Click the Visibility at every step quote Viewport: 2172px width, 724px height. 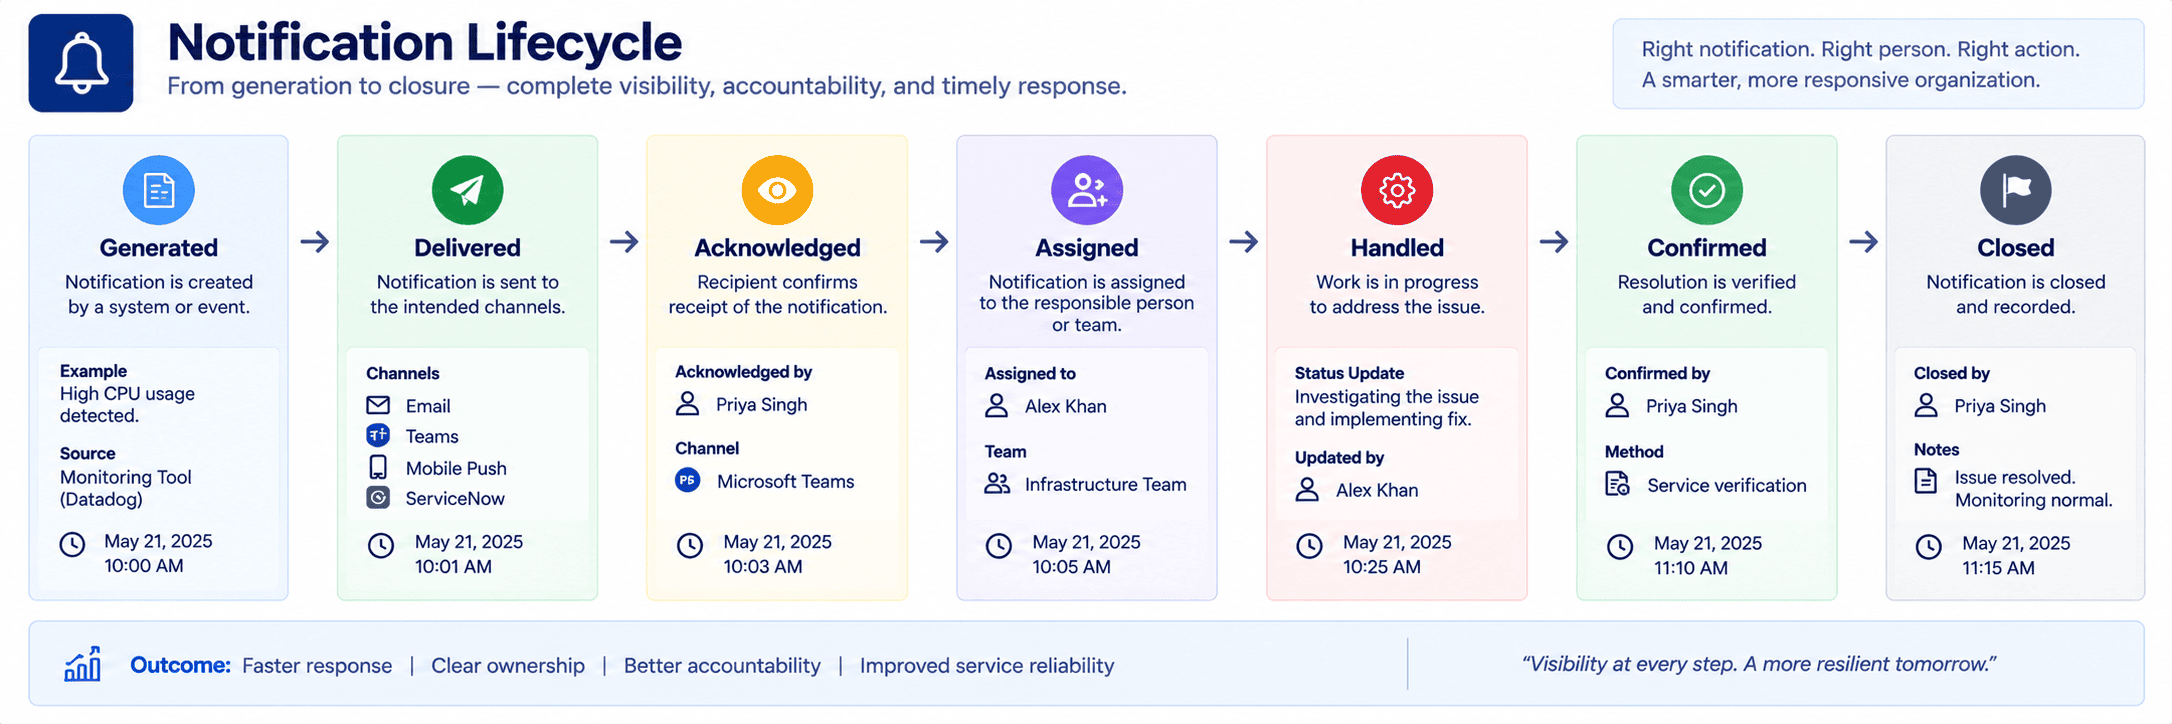(x=1759, y=664)
